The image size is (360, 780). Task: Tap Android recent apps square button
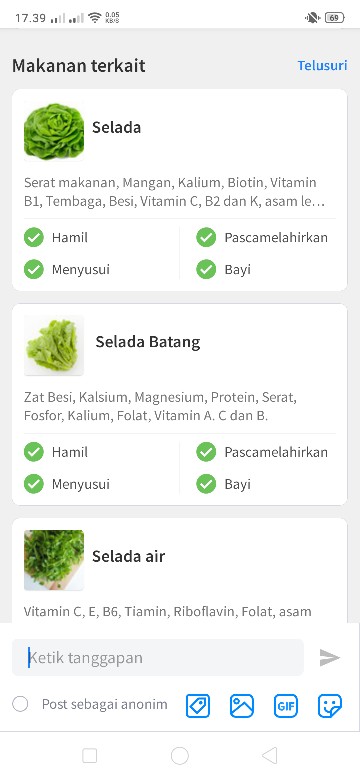click(90, 756)
